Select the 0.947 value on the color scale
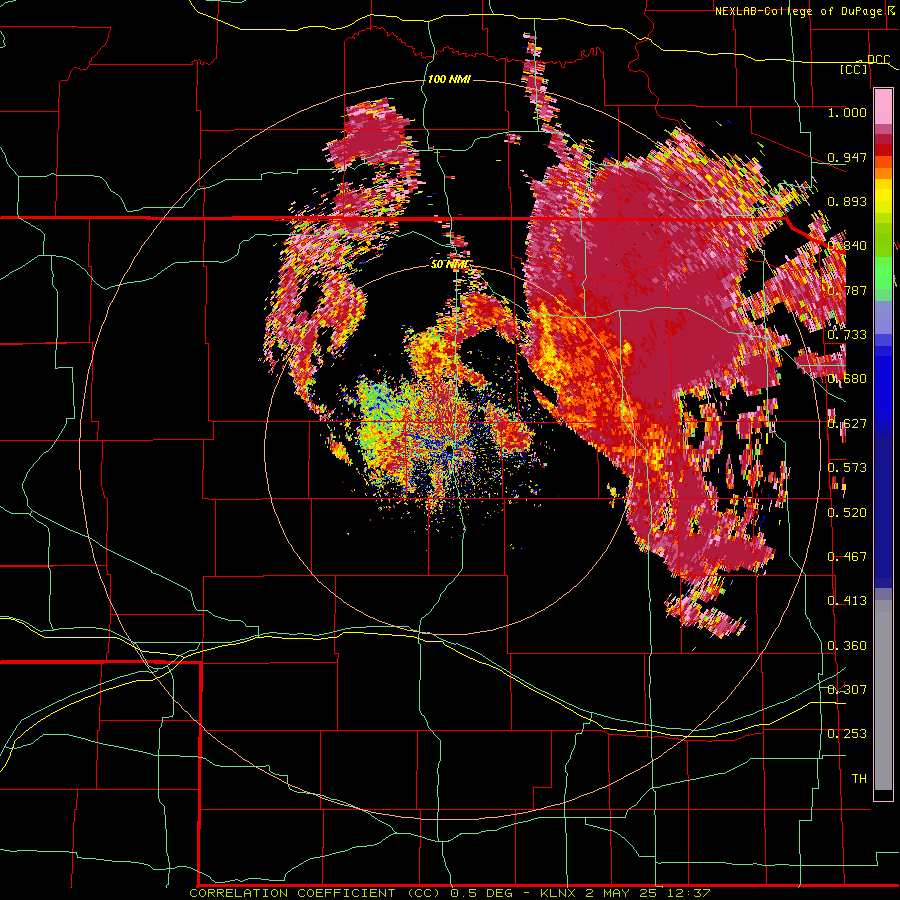 847,157
